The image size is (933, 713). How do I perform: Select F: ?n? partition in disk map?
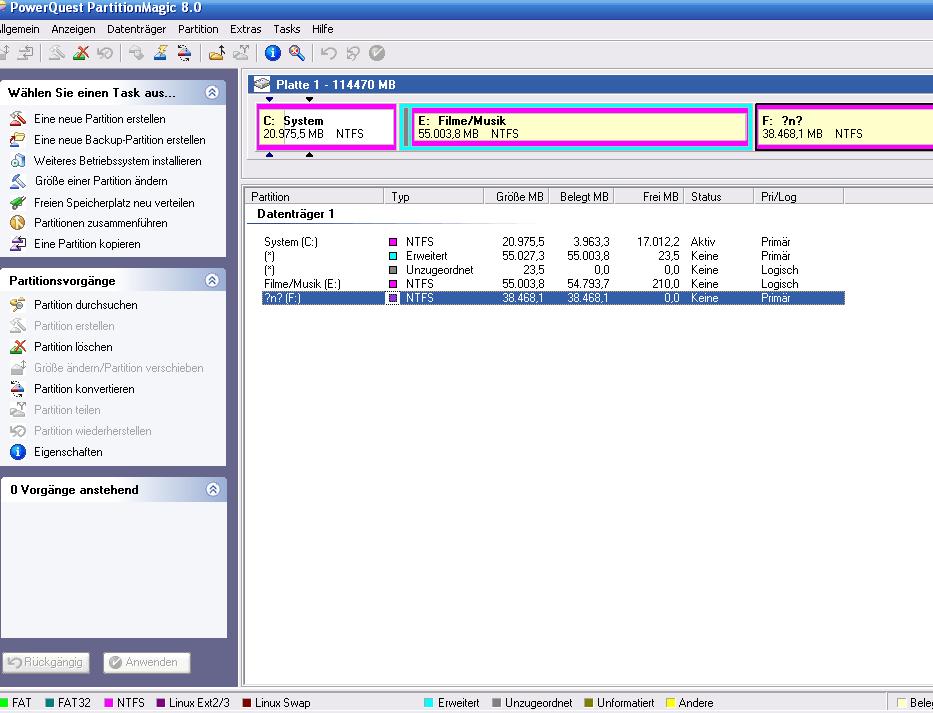(844, 127)
